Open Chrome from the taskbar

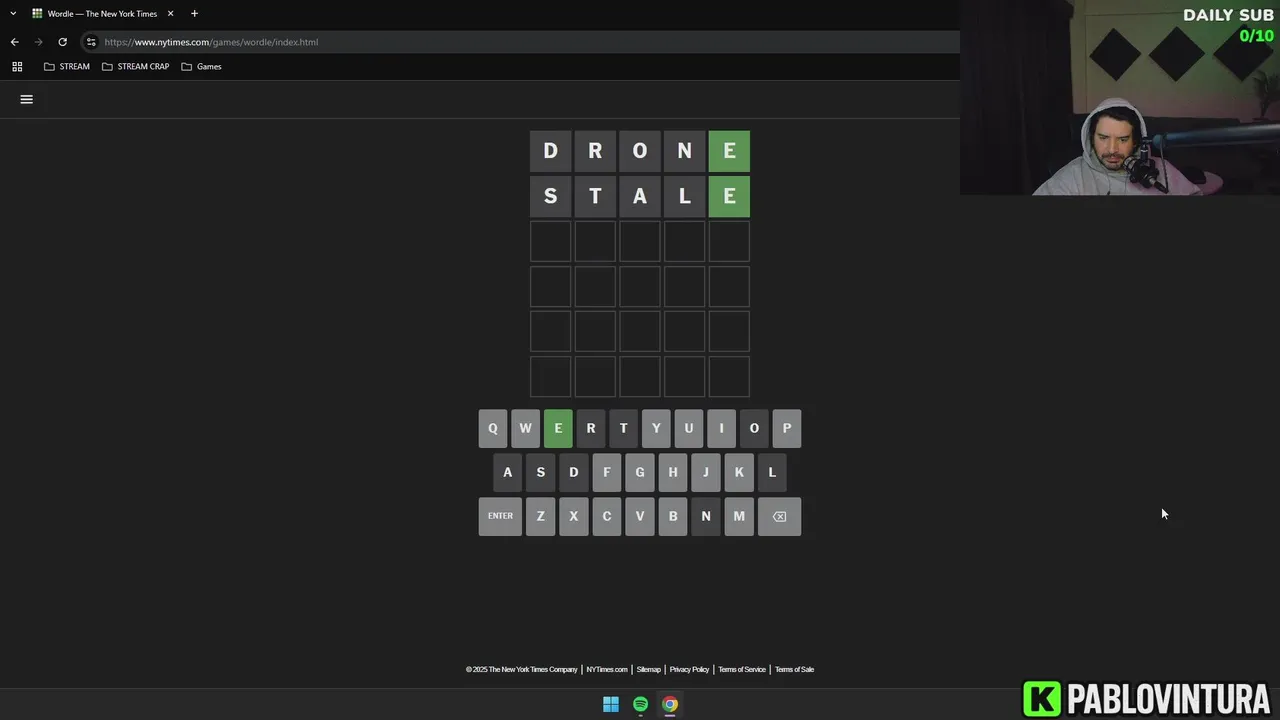click(670, 704)
